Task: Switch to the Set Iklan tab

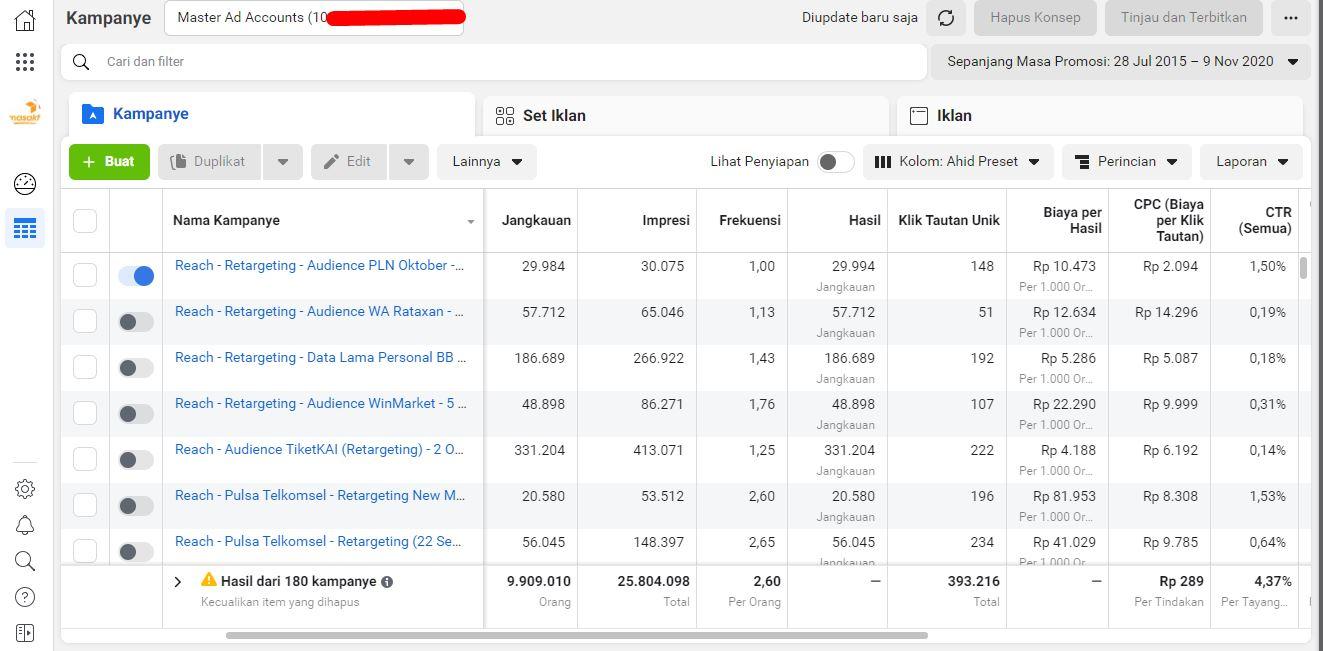Action: [685, 116]
